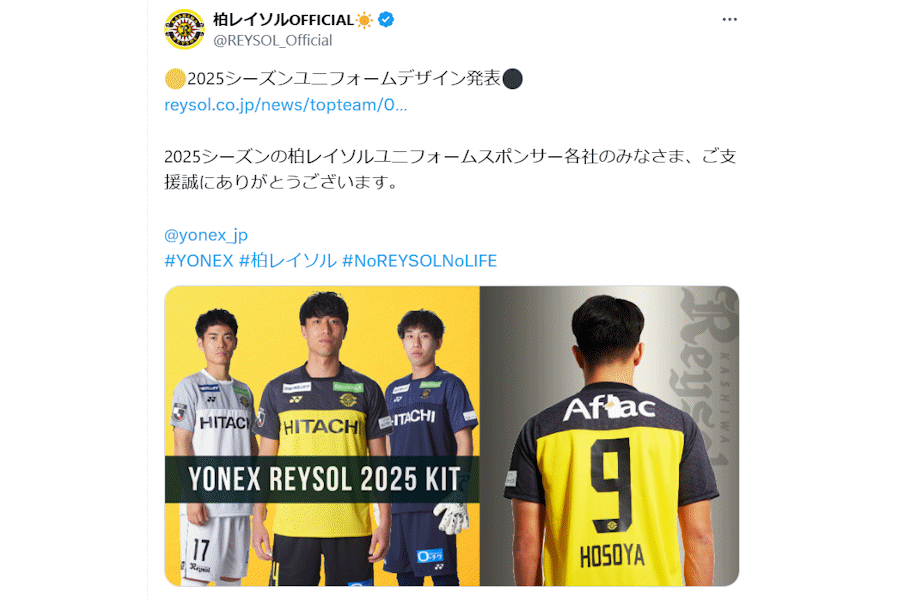Click the sponsor thank-you paragraph text
Screen dimensions: 900x600
click(451, 169)
